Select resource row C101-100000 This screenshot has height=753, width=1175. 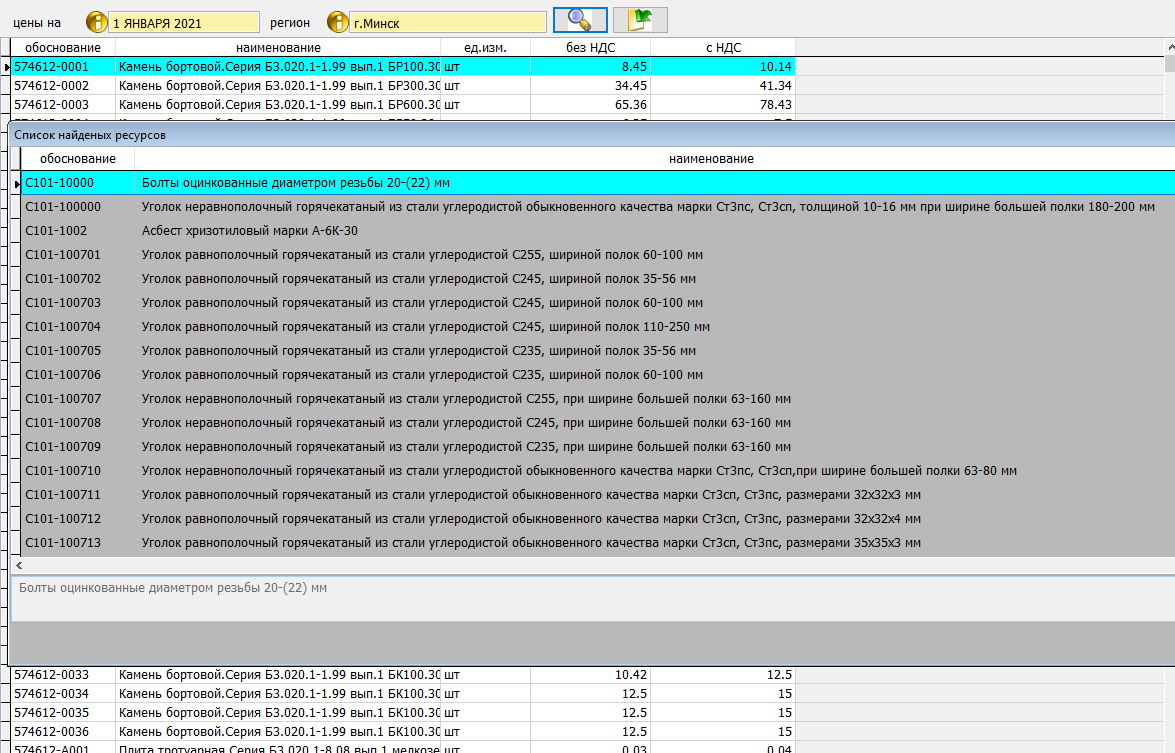tap(598, 207)
